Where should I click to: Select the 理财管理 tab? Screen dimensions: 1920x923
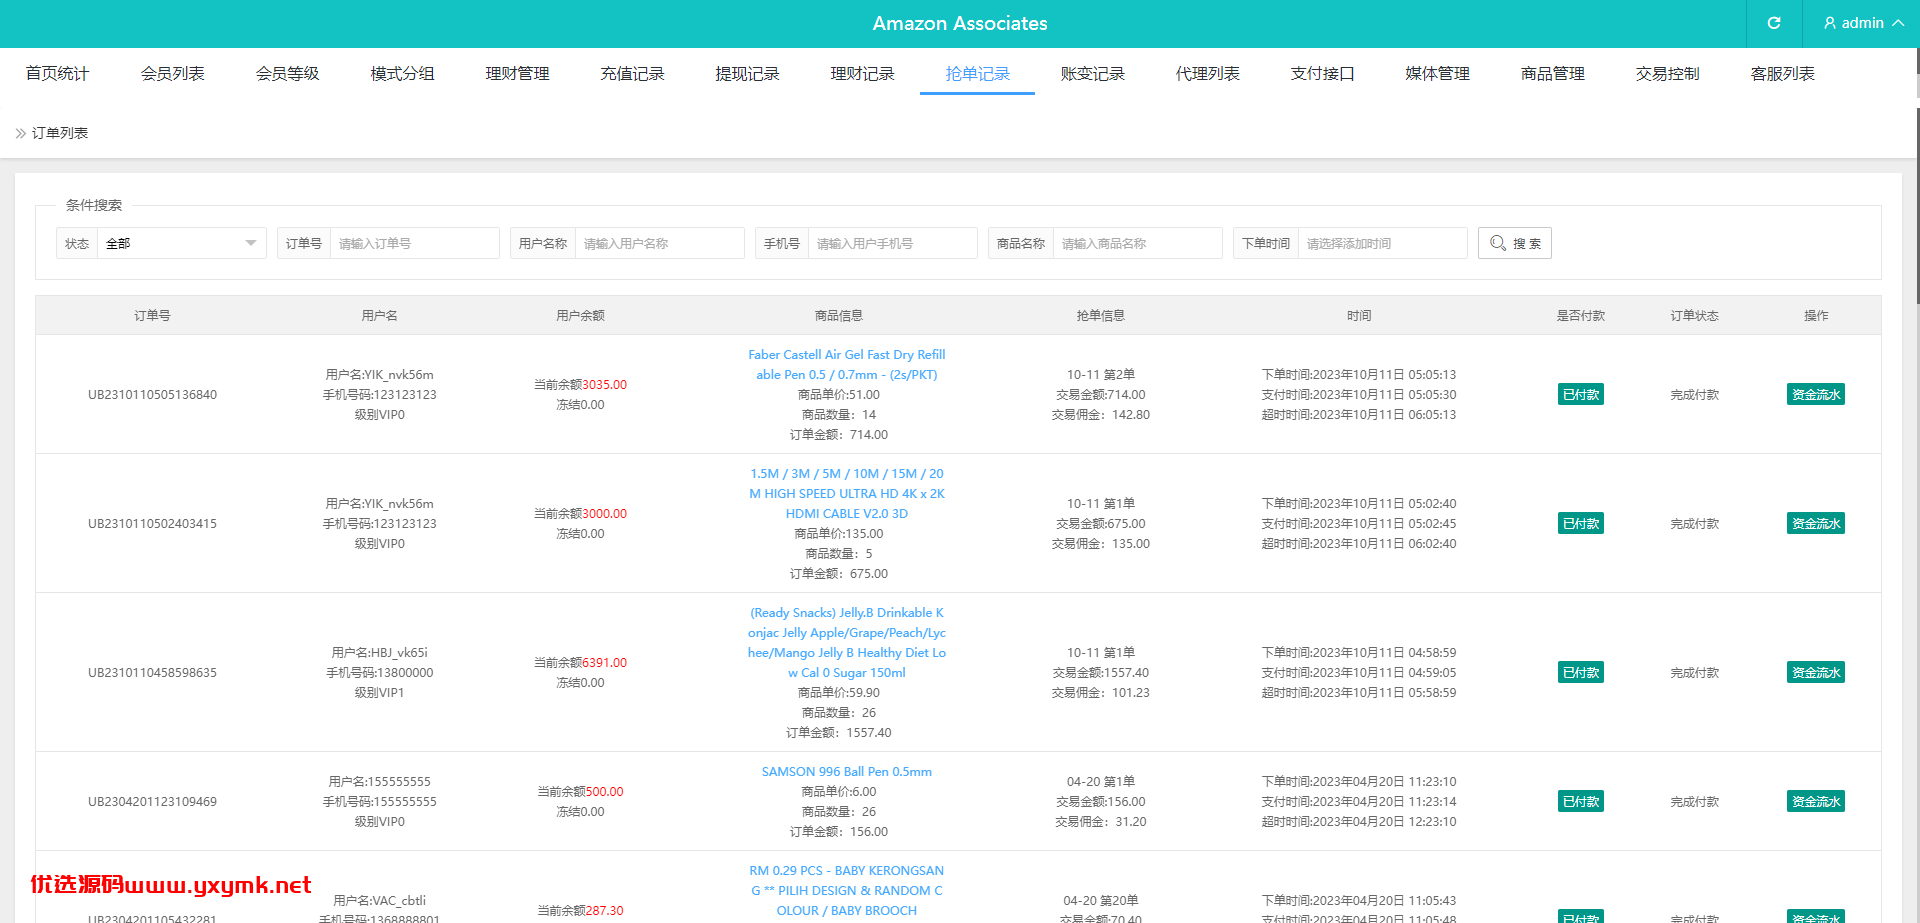pos(518,73)
